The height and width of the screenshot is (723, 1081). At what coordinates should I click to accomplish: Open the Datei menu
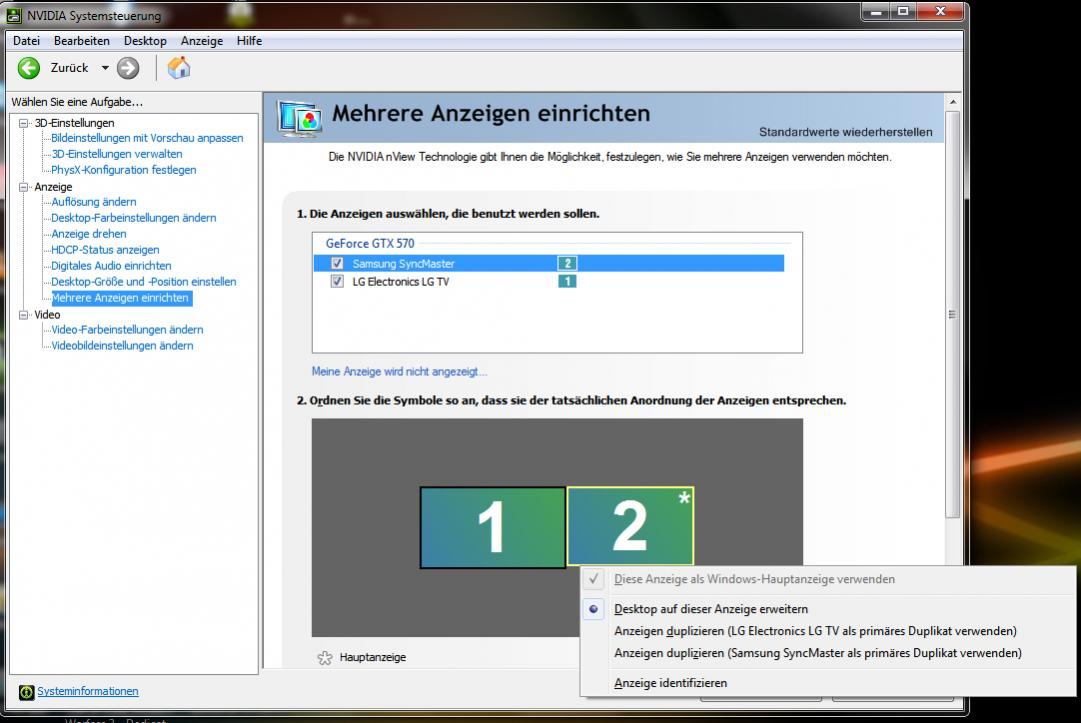(x=26, y=41)
